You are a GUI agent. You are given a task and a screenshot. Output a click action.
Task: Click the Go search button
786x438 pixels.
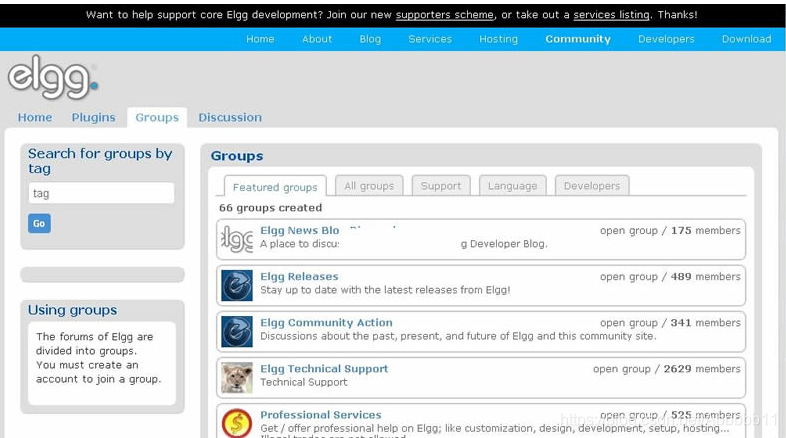point(39,224)
